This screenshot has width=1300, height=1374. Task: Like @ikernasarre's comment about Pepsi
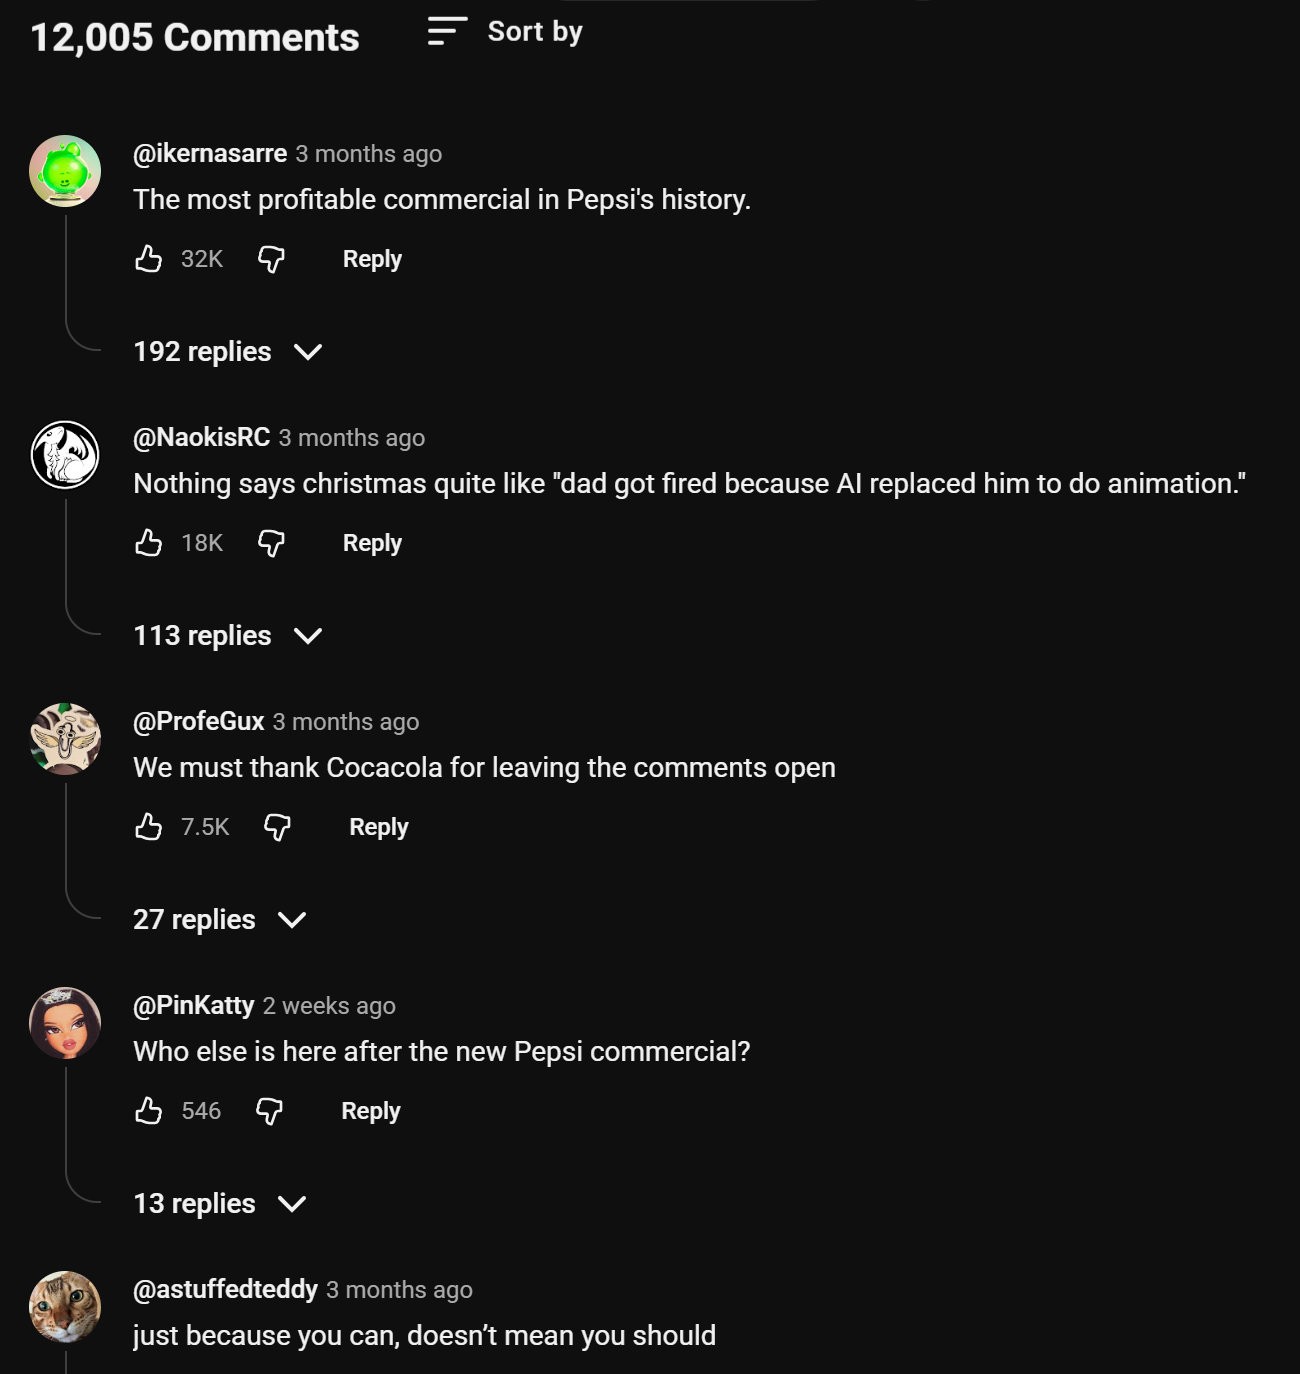tap(150, 259)
